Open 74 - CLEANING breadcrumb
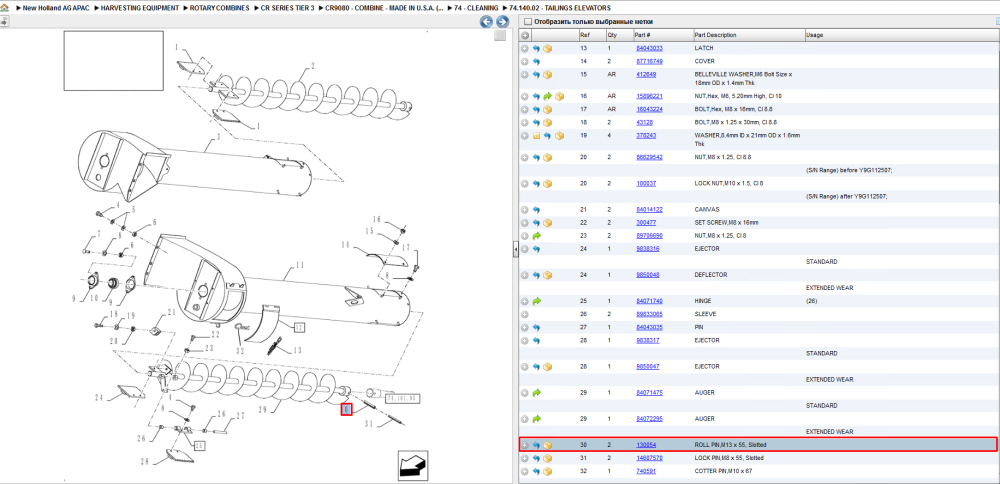This screenshot has height=484, width=1000. click(x=476, y=8)
